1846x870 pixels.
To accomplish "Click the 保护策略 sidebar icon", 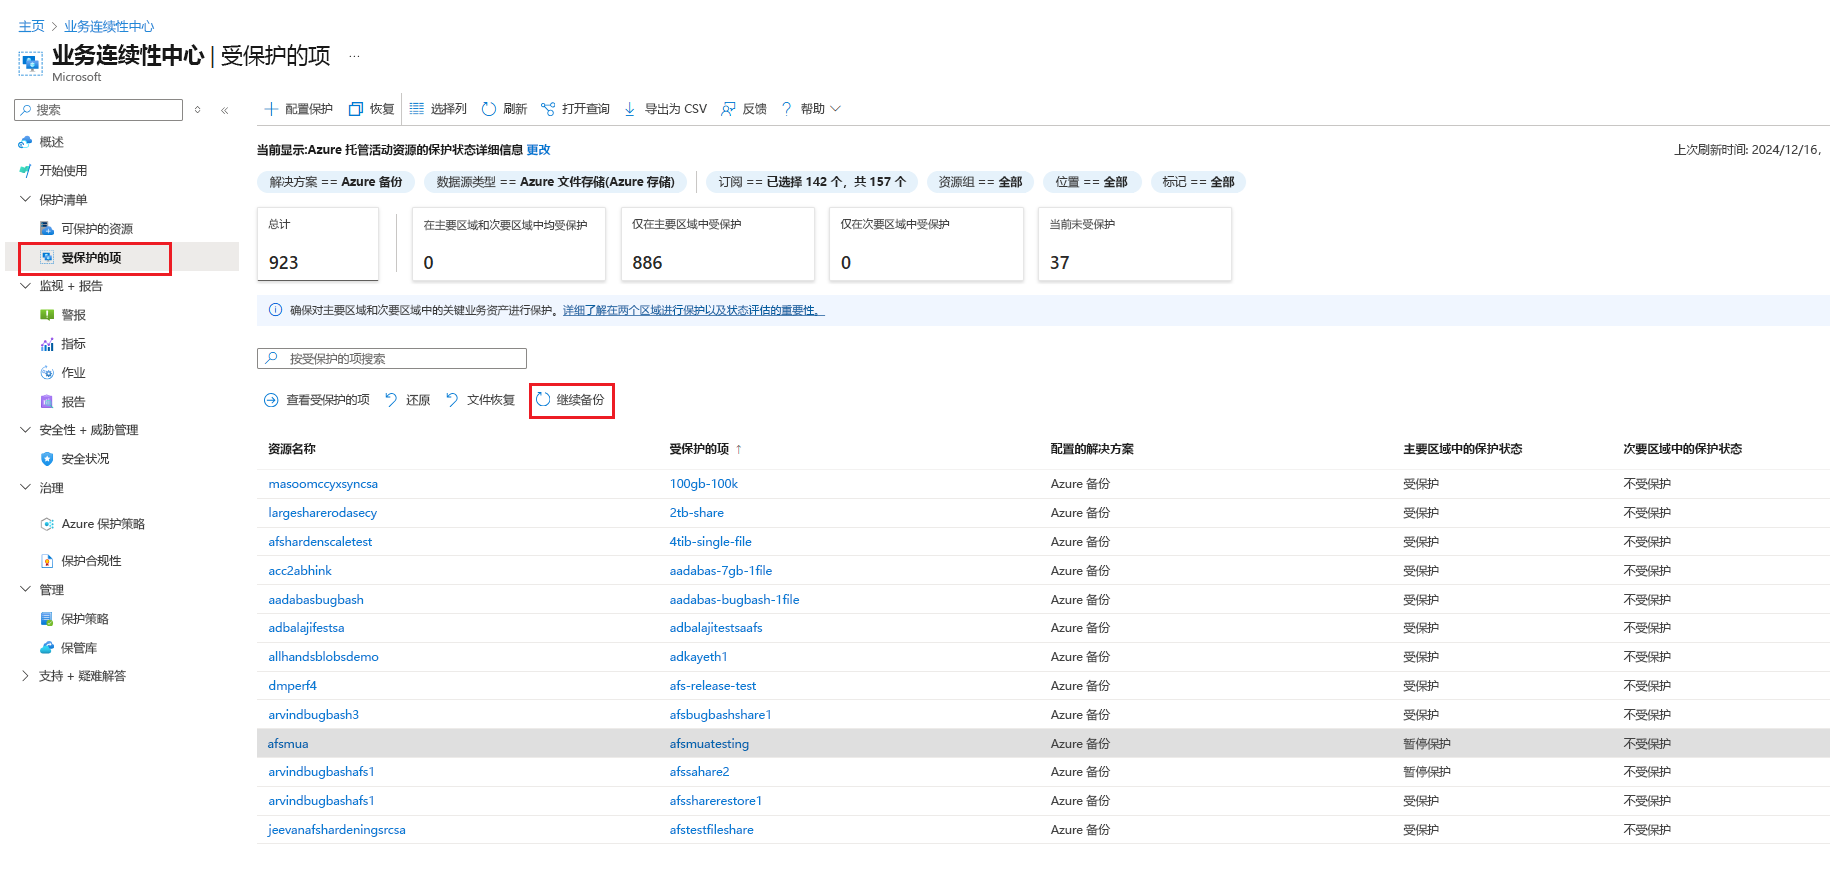I will [x=47, y=619].
